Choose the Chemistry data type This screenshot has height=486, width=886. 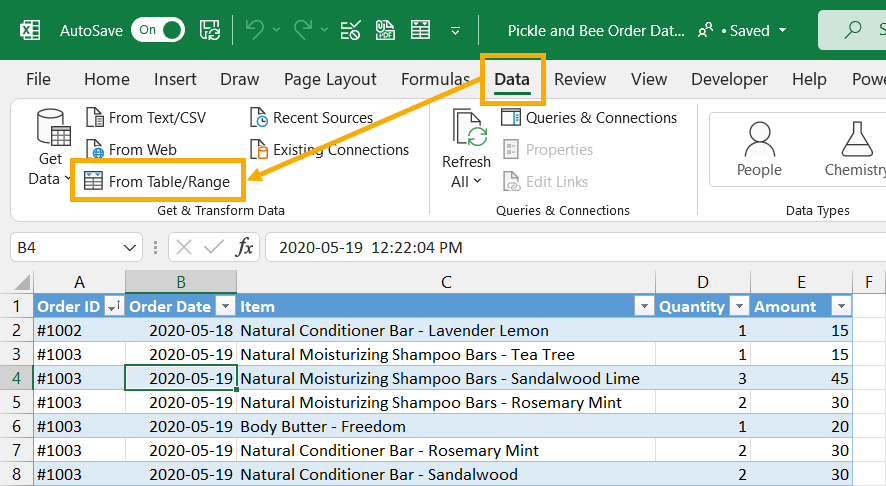(855, 149)
